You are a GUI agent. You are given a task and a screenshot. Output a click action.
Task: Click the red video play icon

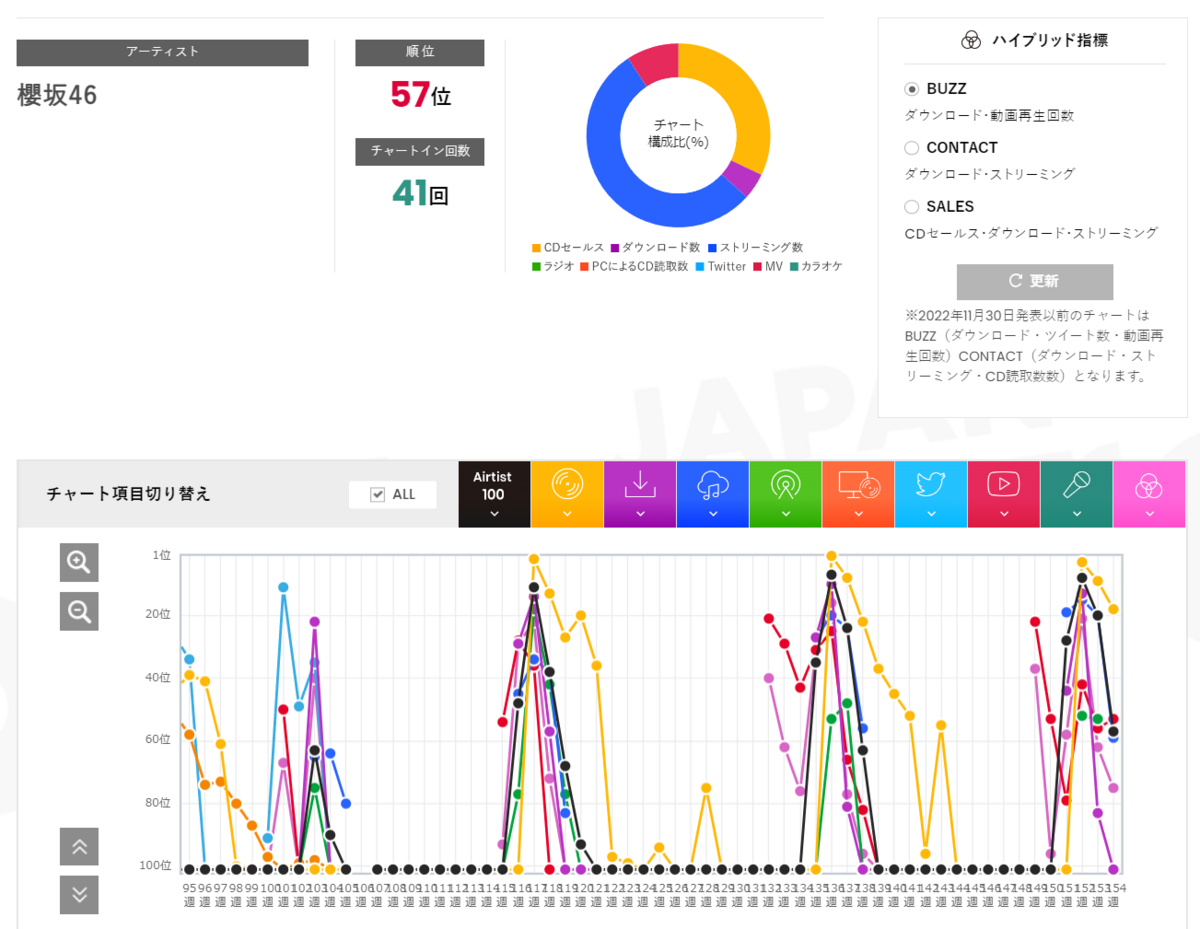pos(1004,485)
